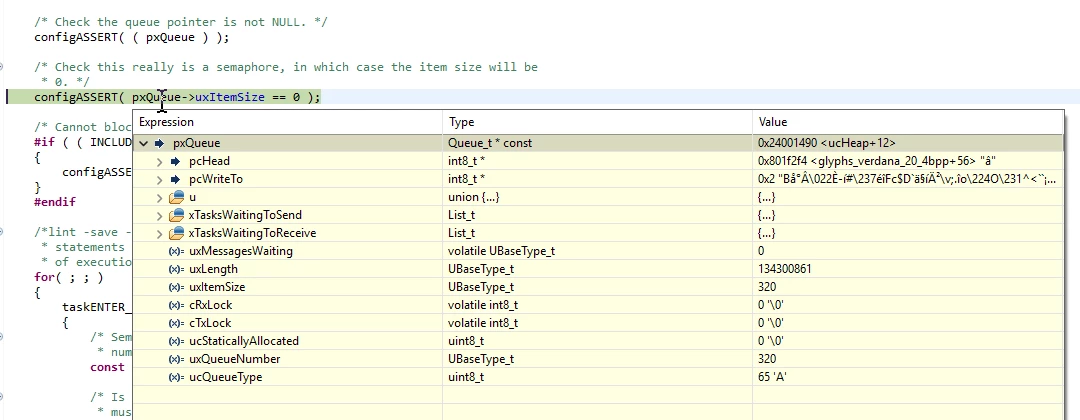The image size is (1080, 420).
Task: Expand the pcHead pointer row
Action: pos(160,161)
